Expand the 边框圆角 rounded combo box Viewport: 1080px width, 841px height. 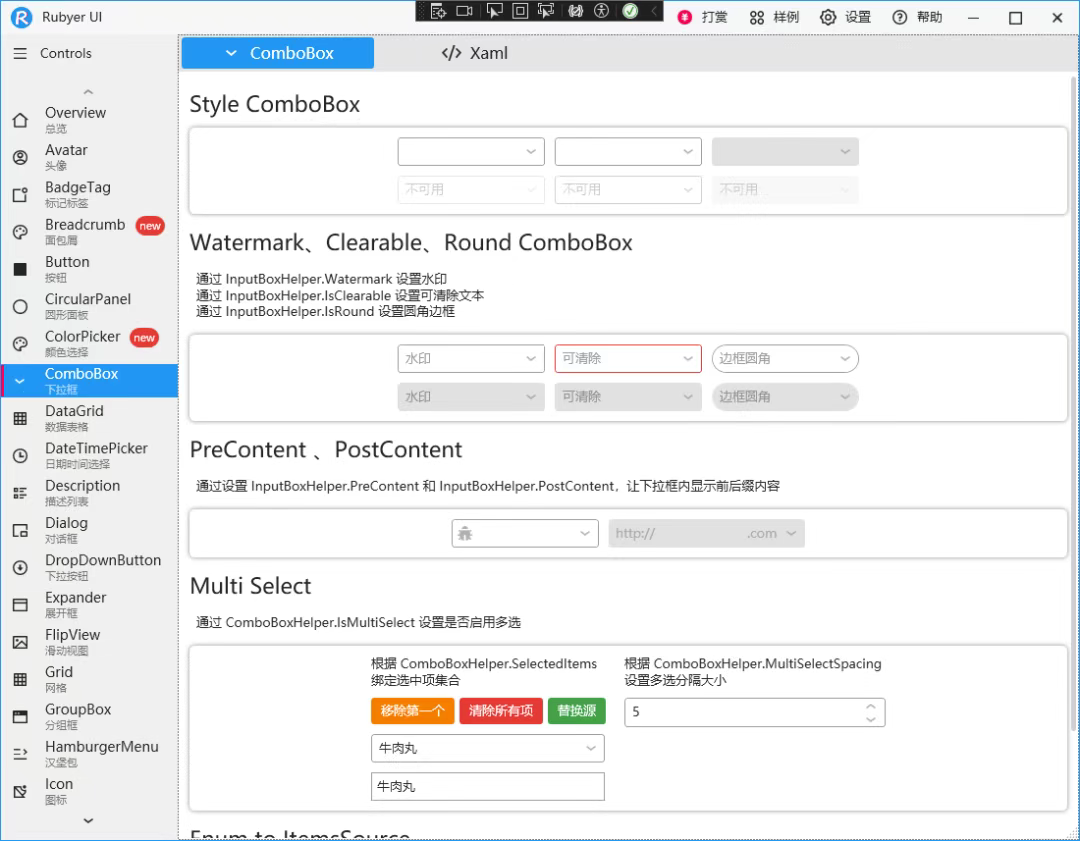[x=785, y=358]
